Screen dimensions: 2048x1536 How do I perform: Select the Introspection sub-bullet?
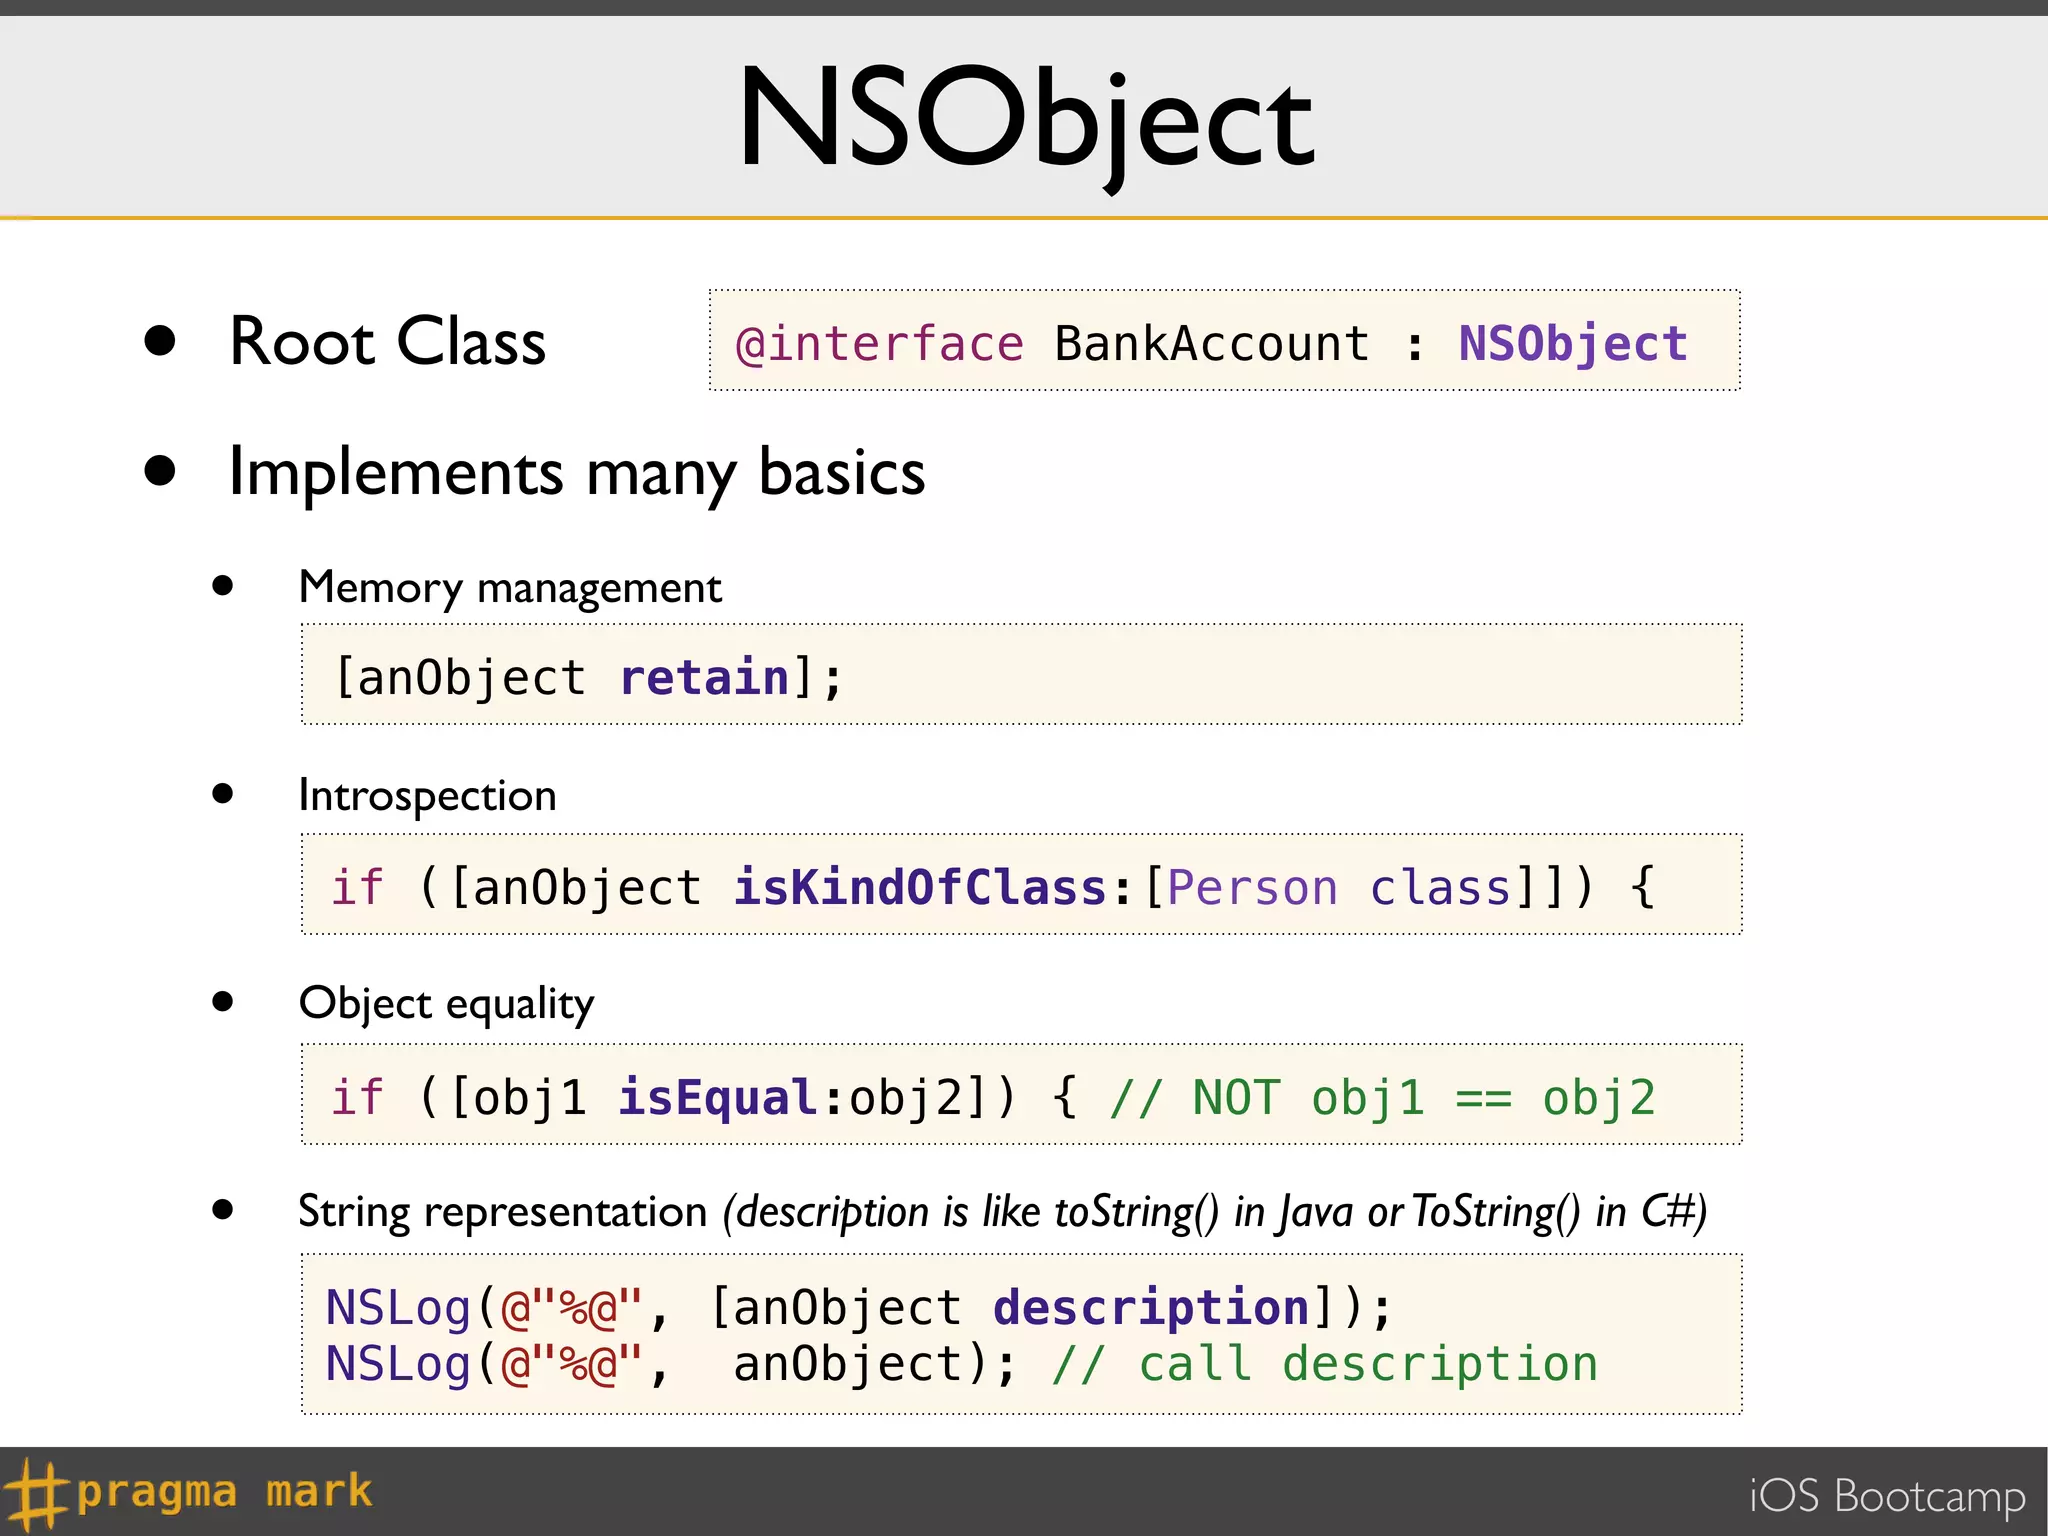click(x=427, y=796)
